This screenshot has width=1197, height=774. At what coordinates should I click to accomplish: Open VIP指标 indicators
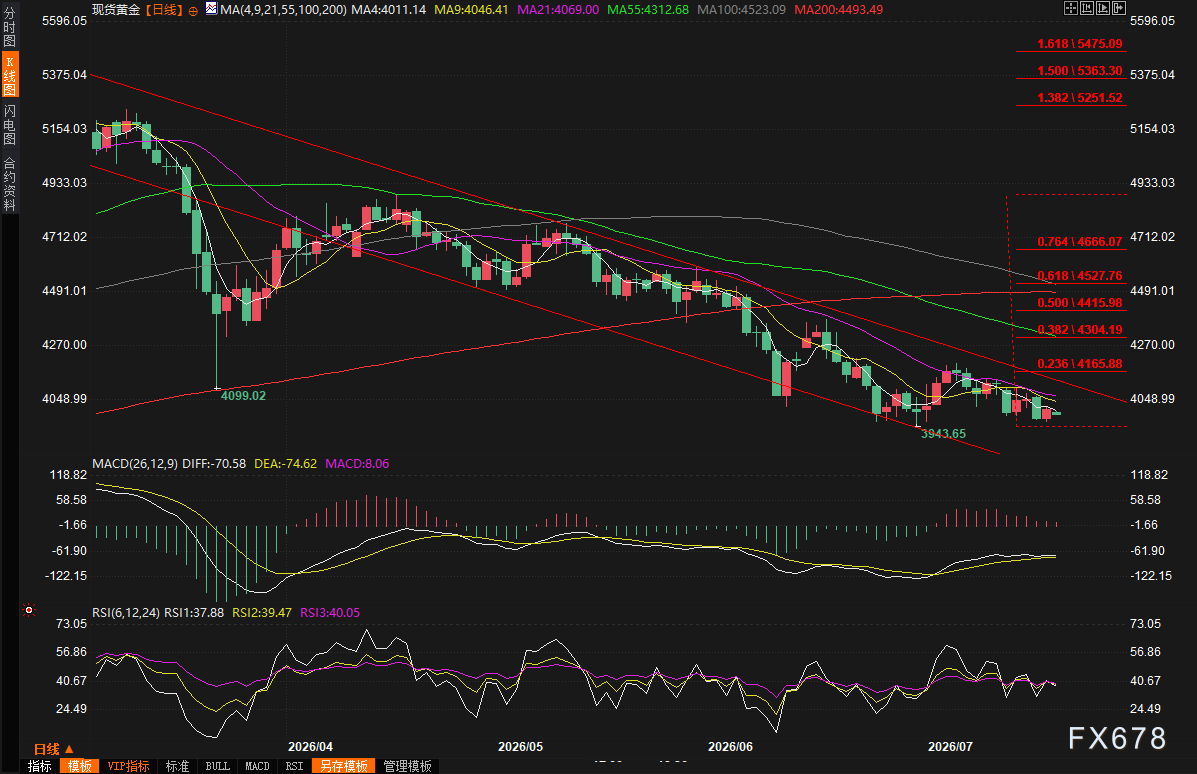(x=128, y=766)
